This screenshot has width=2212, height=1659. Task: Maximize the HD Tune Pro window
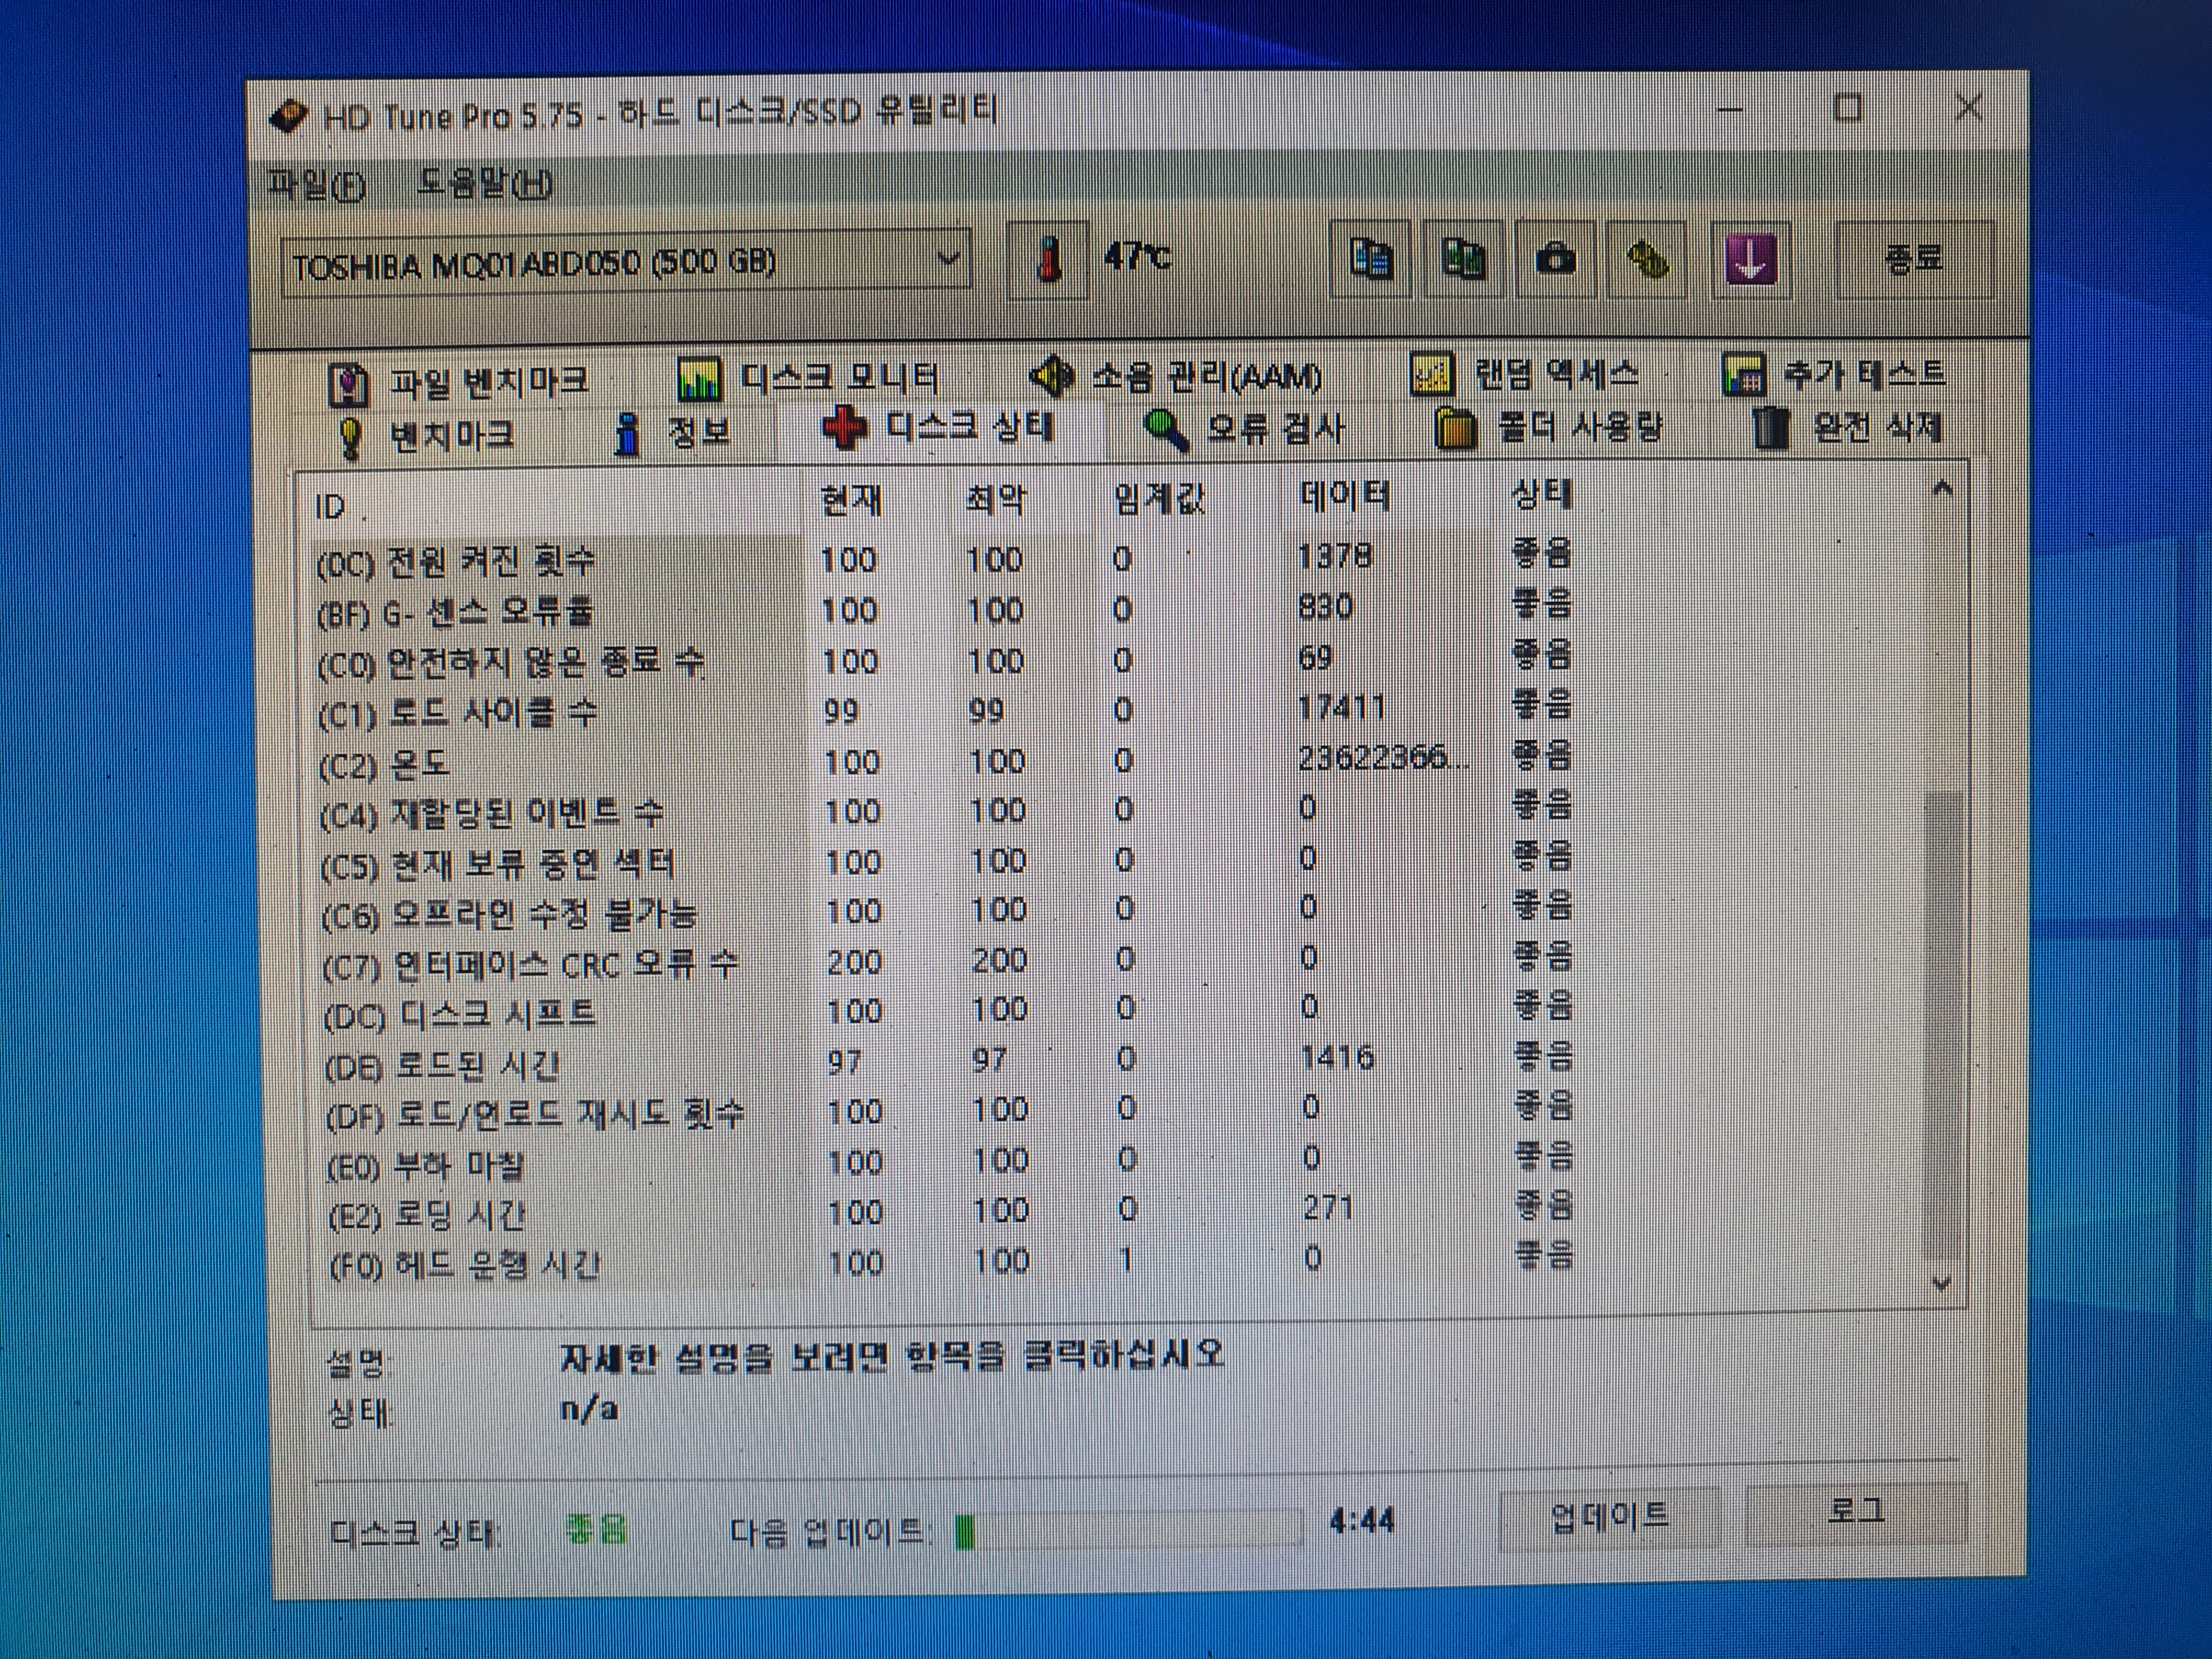click(x=1848, y=107)
